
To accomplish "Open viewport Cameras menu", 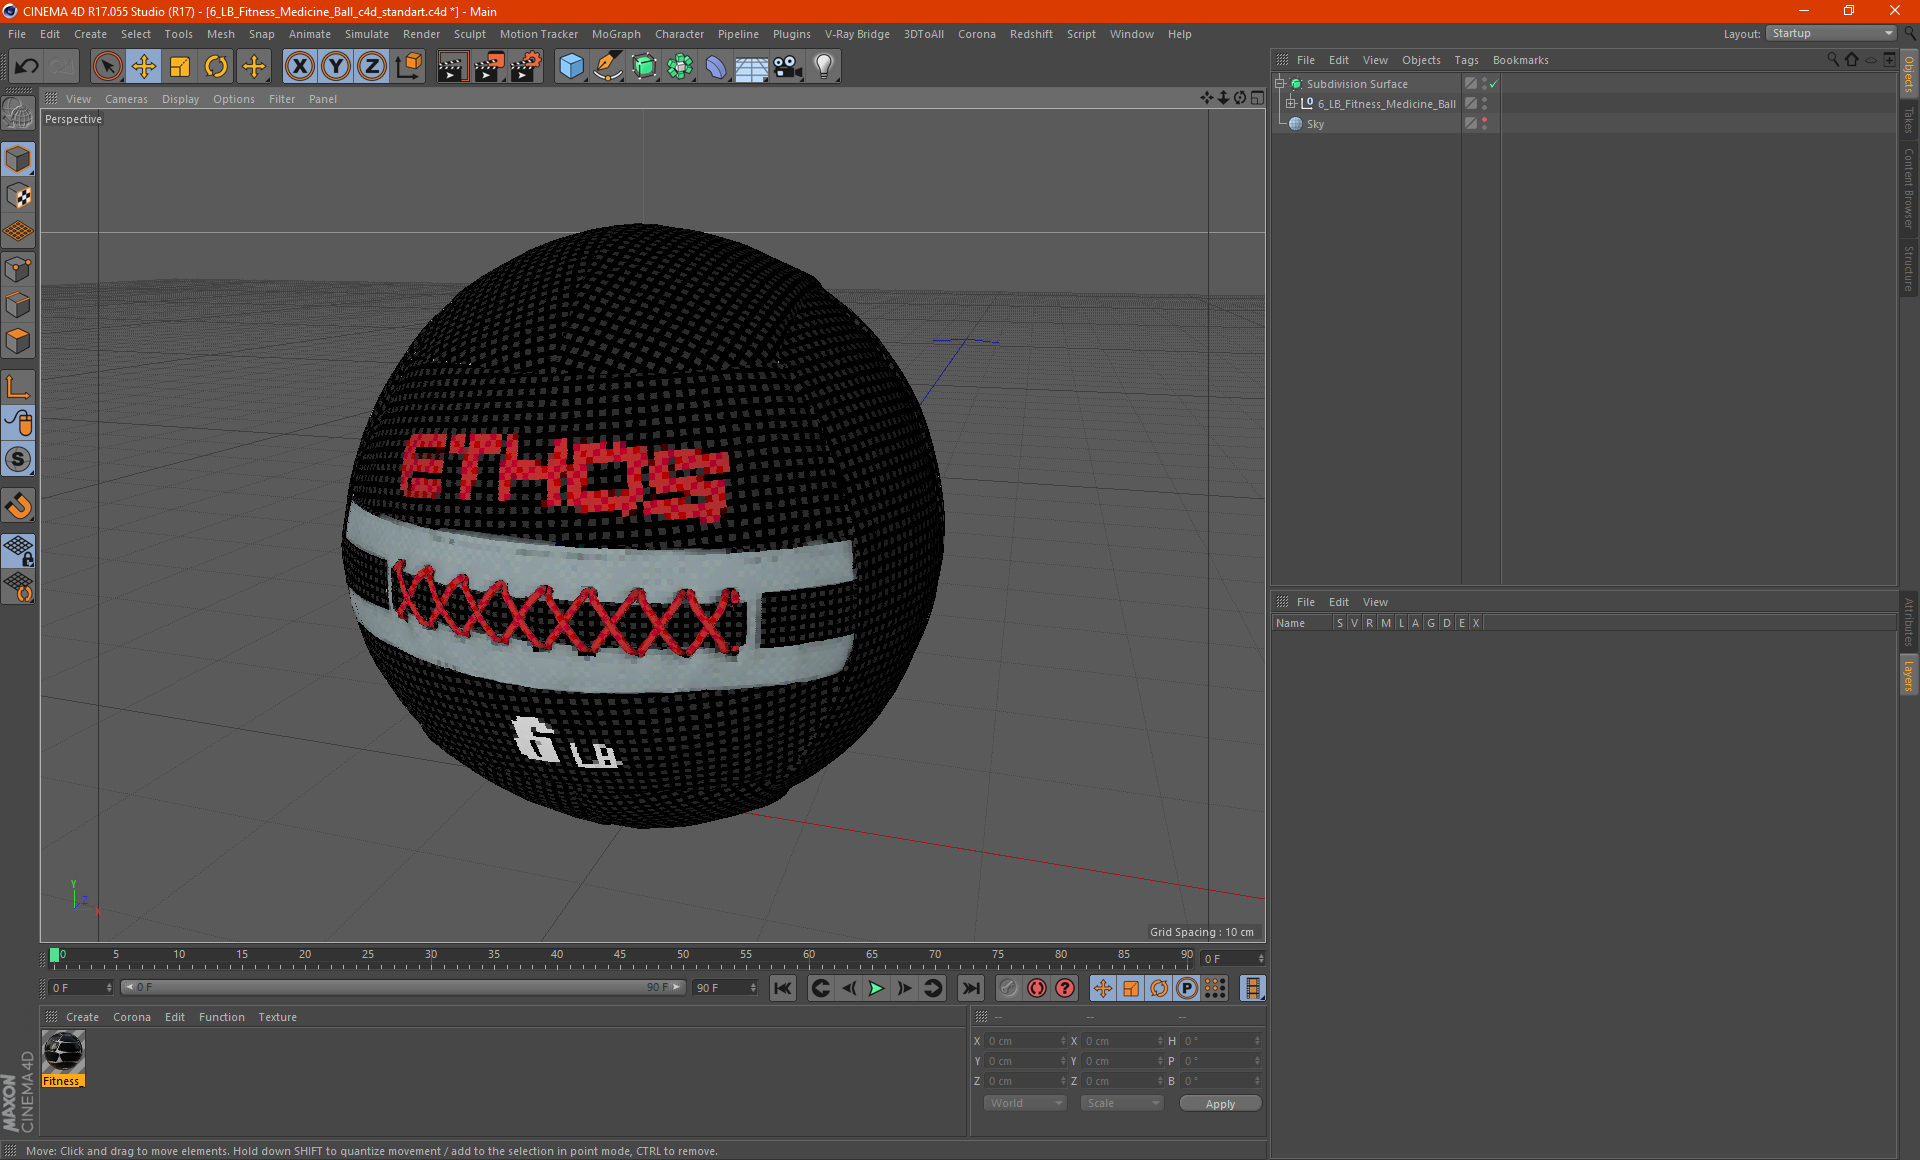I will pyautogui.click(x=126, y=99).
